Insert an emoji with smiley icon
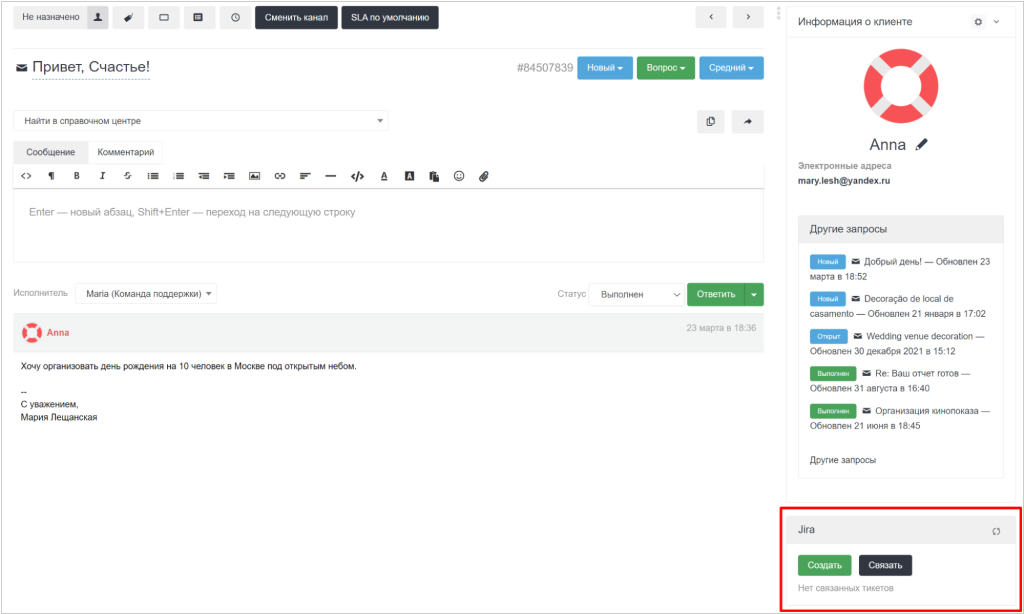1024x614 pixels. point(459,176)
